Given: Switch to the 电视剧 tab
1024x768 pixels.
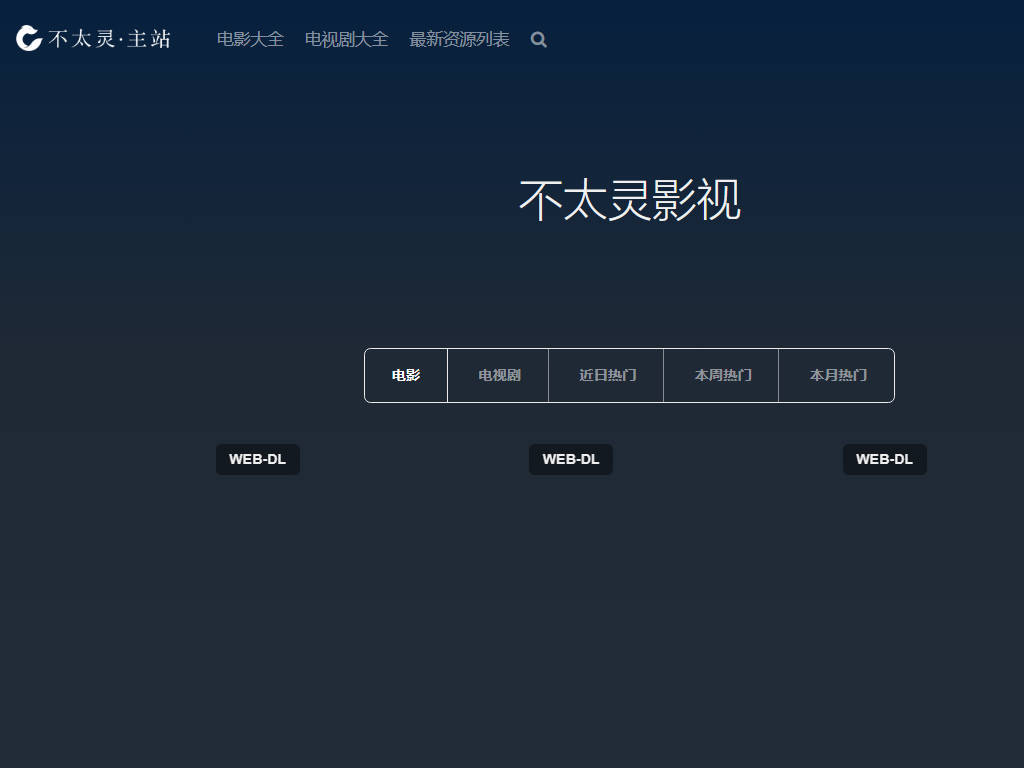Looking at the screenshot, I should click(x=497, y=375).
